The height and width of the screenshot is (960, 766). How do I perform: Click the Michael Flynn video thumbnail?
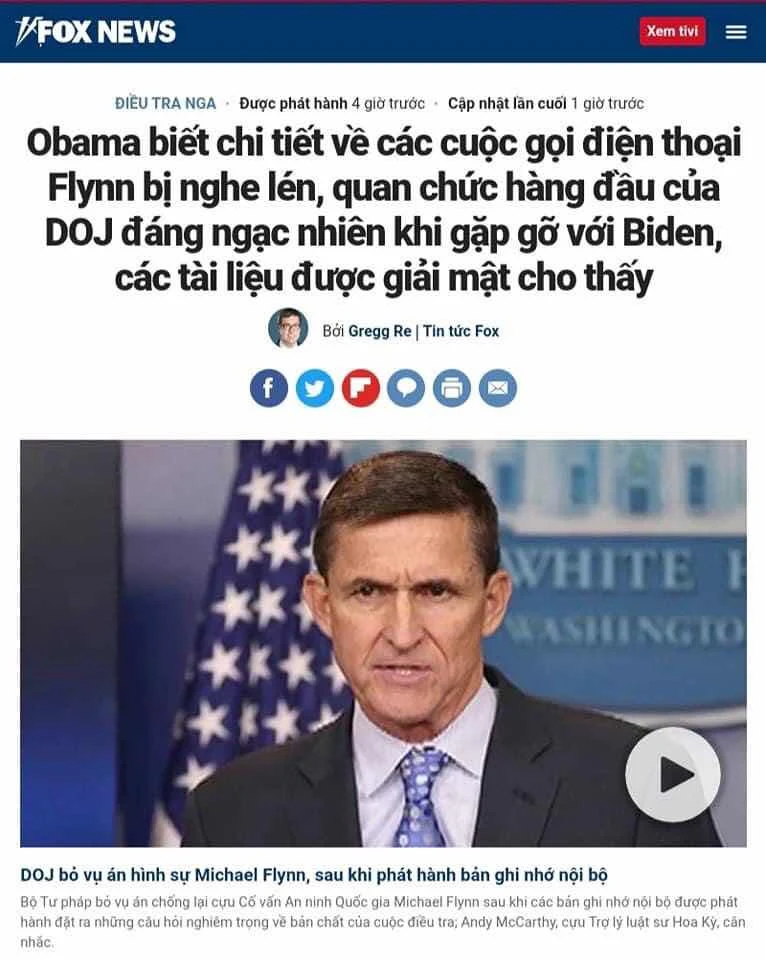pos(383,643)
